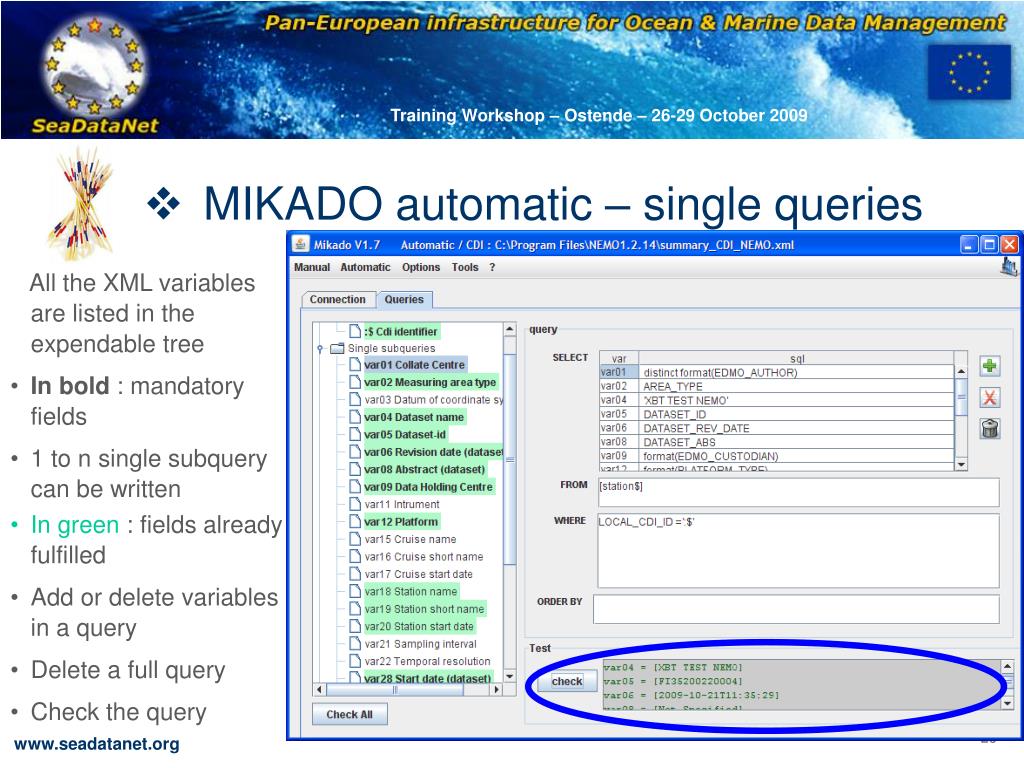
Task: Open the Options menu
Action: [x=421, y=267]
